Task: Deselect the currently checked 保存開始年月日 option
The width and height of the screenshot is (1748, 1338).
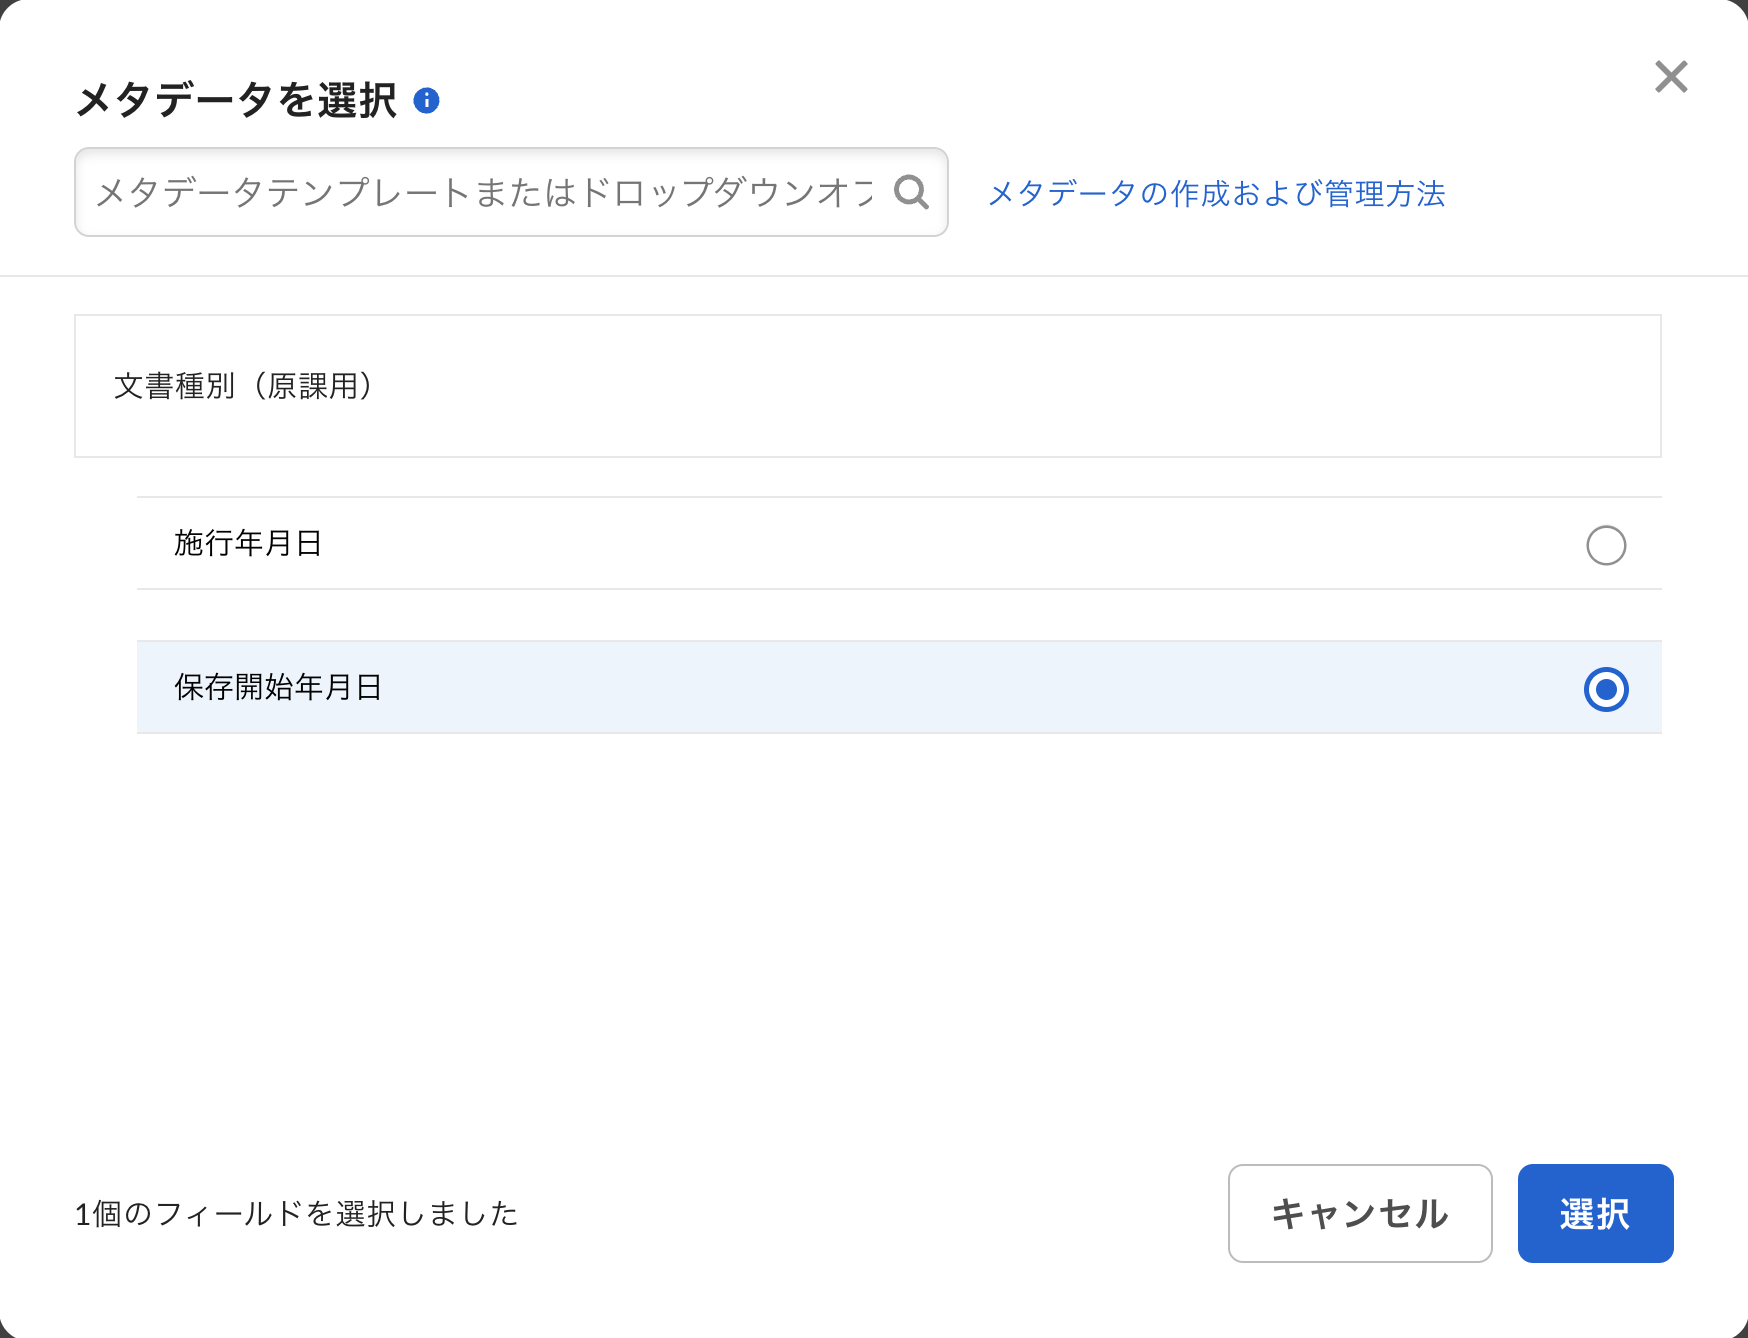Action: pos(1606,688)
